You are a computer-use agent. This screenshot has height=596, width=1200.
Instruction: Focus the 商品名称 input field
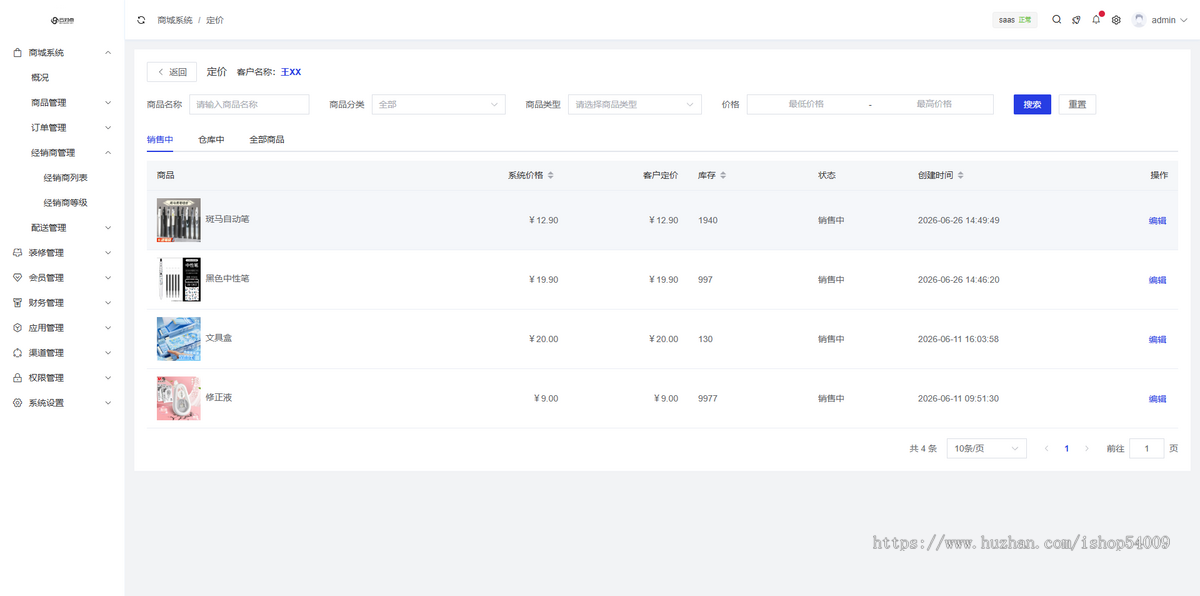pyautogui.click(x=249, y=104)
